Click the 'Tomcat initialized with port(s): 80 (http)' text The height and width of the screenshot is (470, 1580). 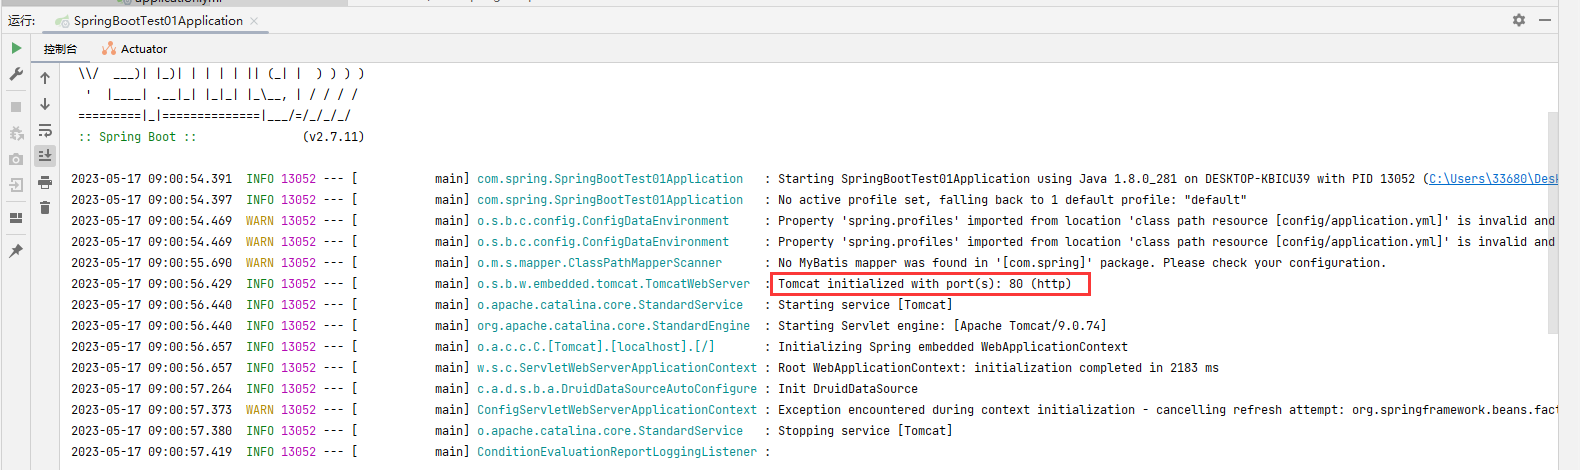tap(925, 284)
